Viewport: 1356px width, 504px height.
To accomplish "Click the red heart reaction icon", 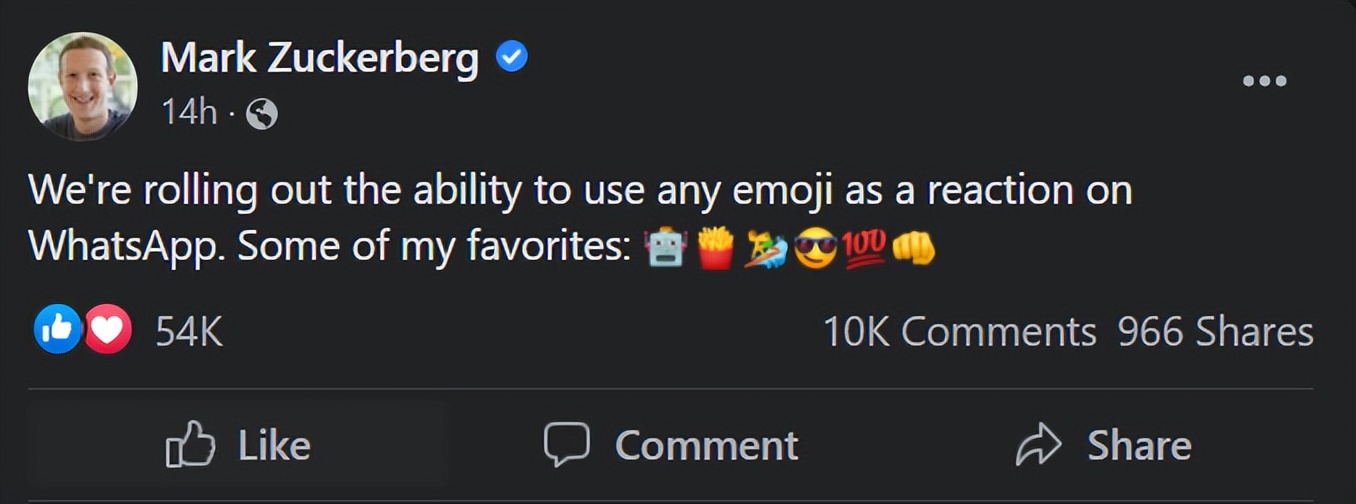I will [108, 329].
